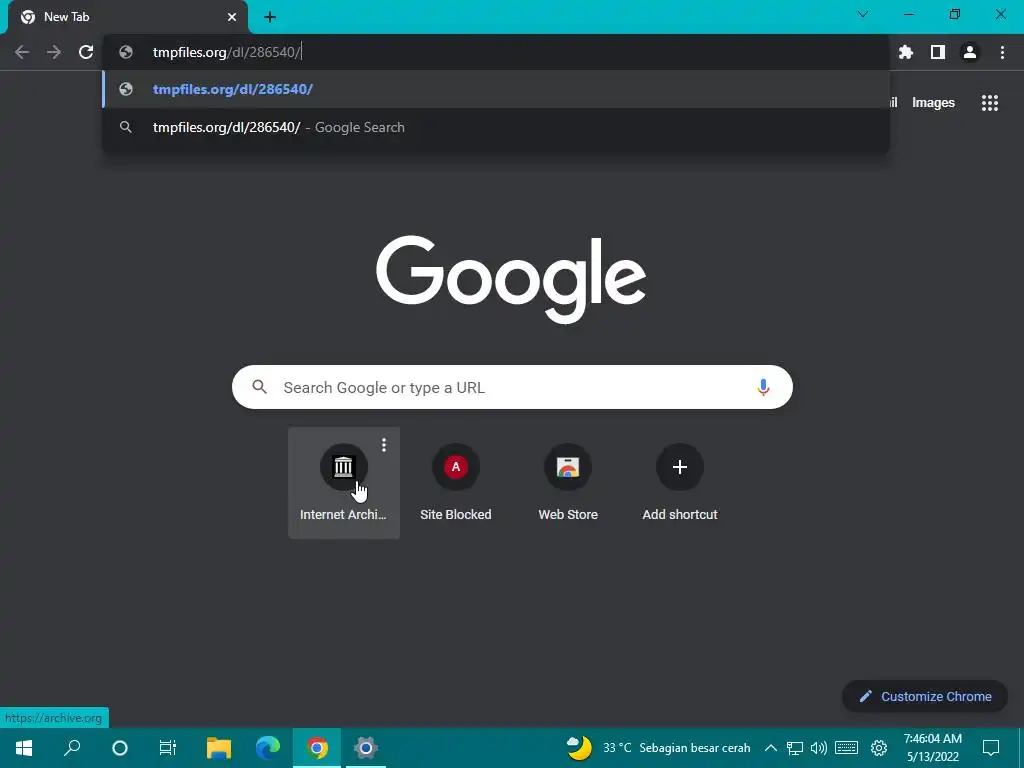The height and width of the screenshot is (768, 1024).
Task: Open the network status tray icon
Action: click(x=794, y=748)
